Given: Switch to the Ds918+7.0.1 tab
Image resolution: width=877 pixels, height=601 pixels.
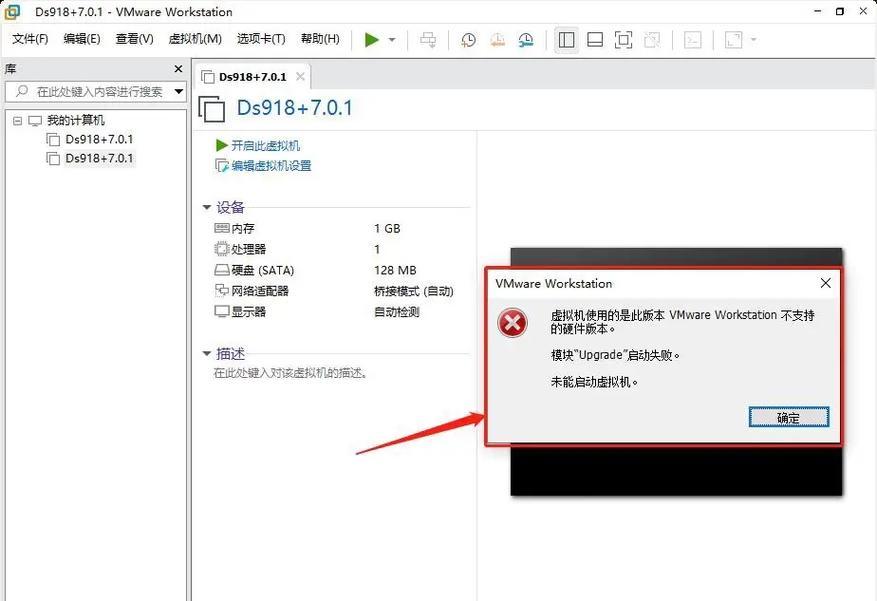Looking at the screenshot, I should [252, 77].
